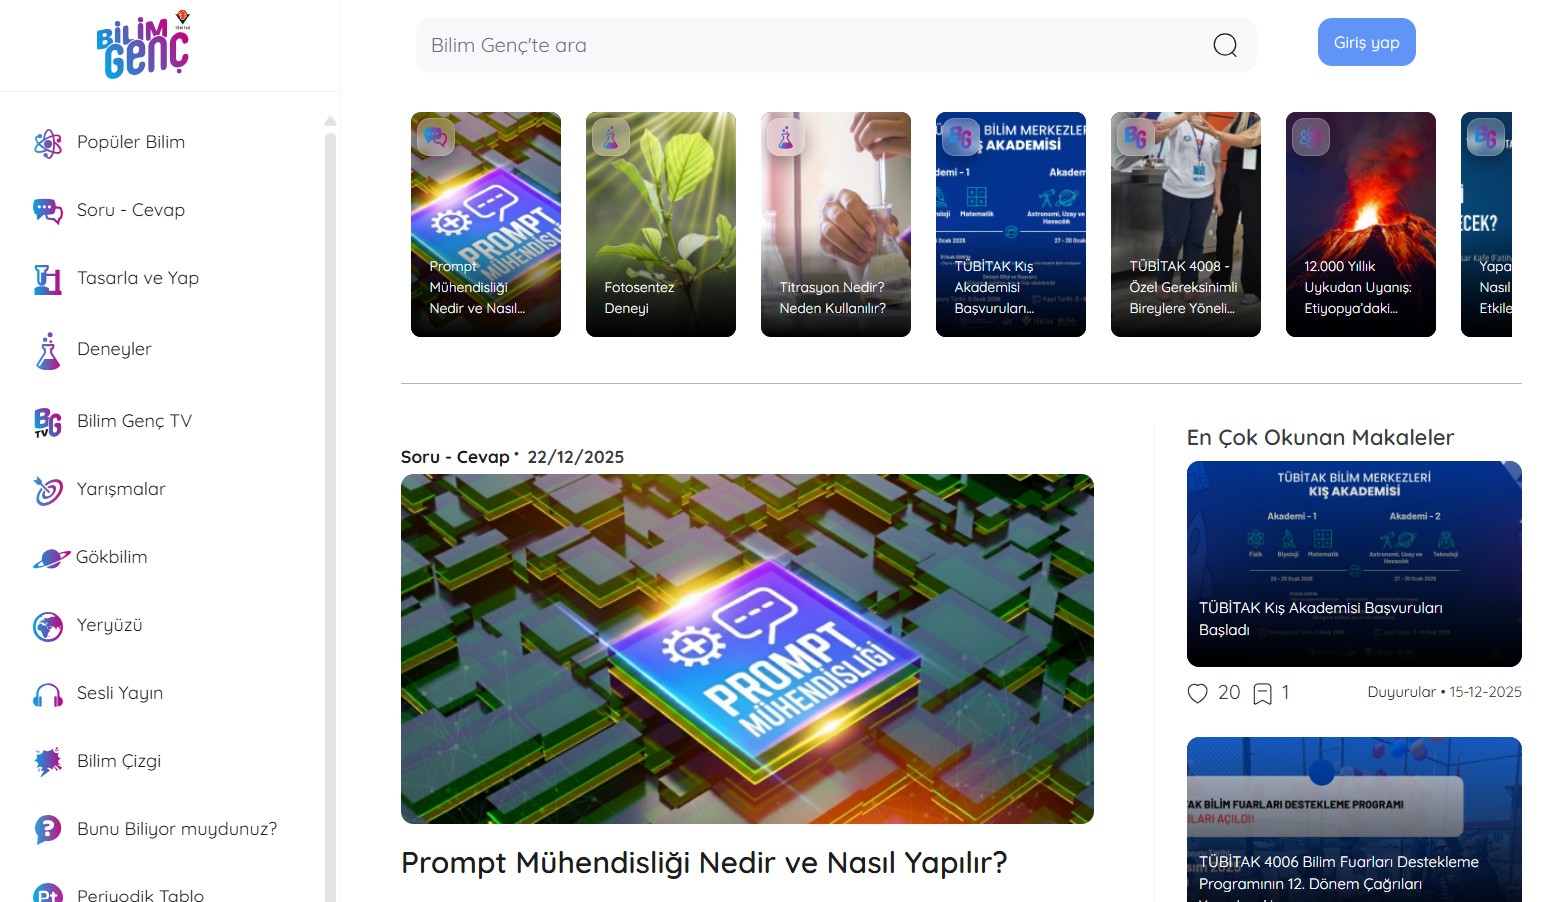Open Prompt Mühendisliği Nedir article title
This screenshot has height=902, width=1551.
704,863
